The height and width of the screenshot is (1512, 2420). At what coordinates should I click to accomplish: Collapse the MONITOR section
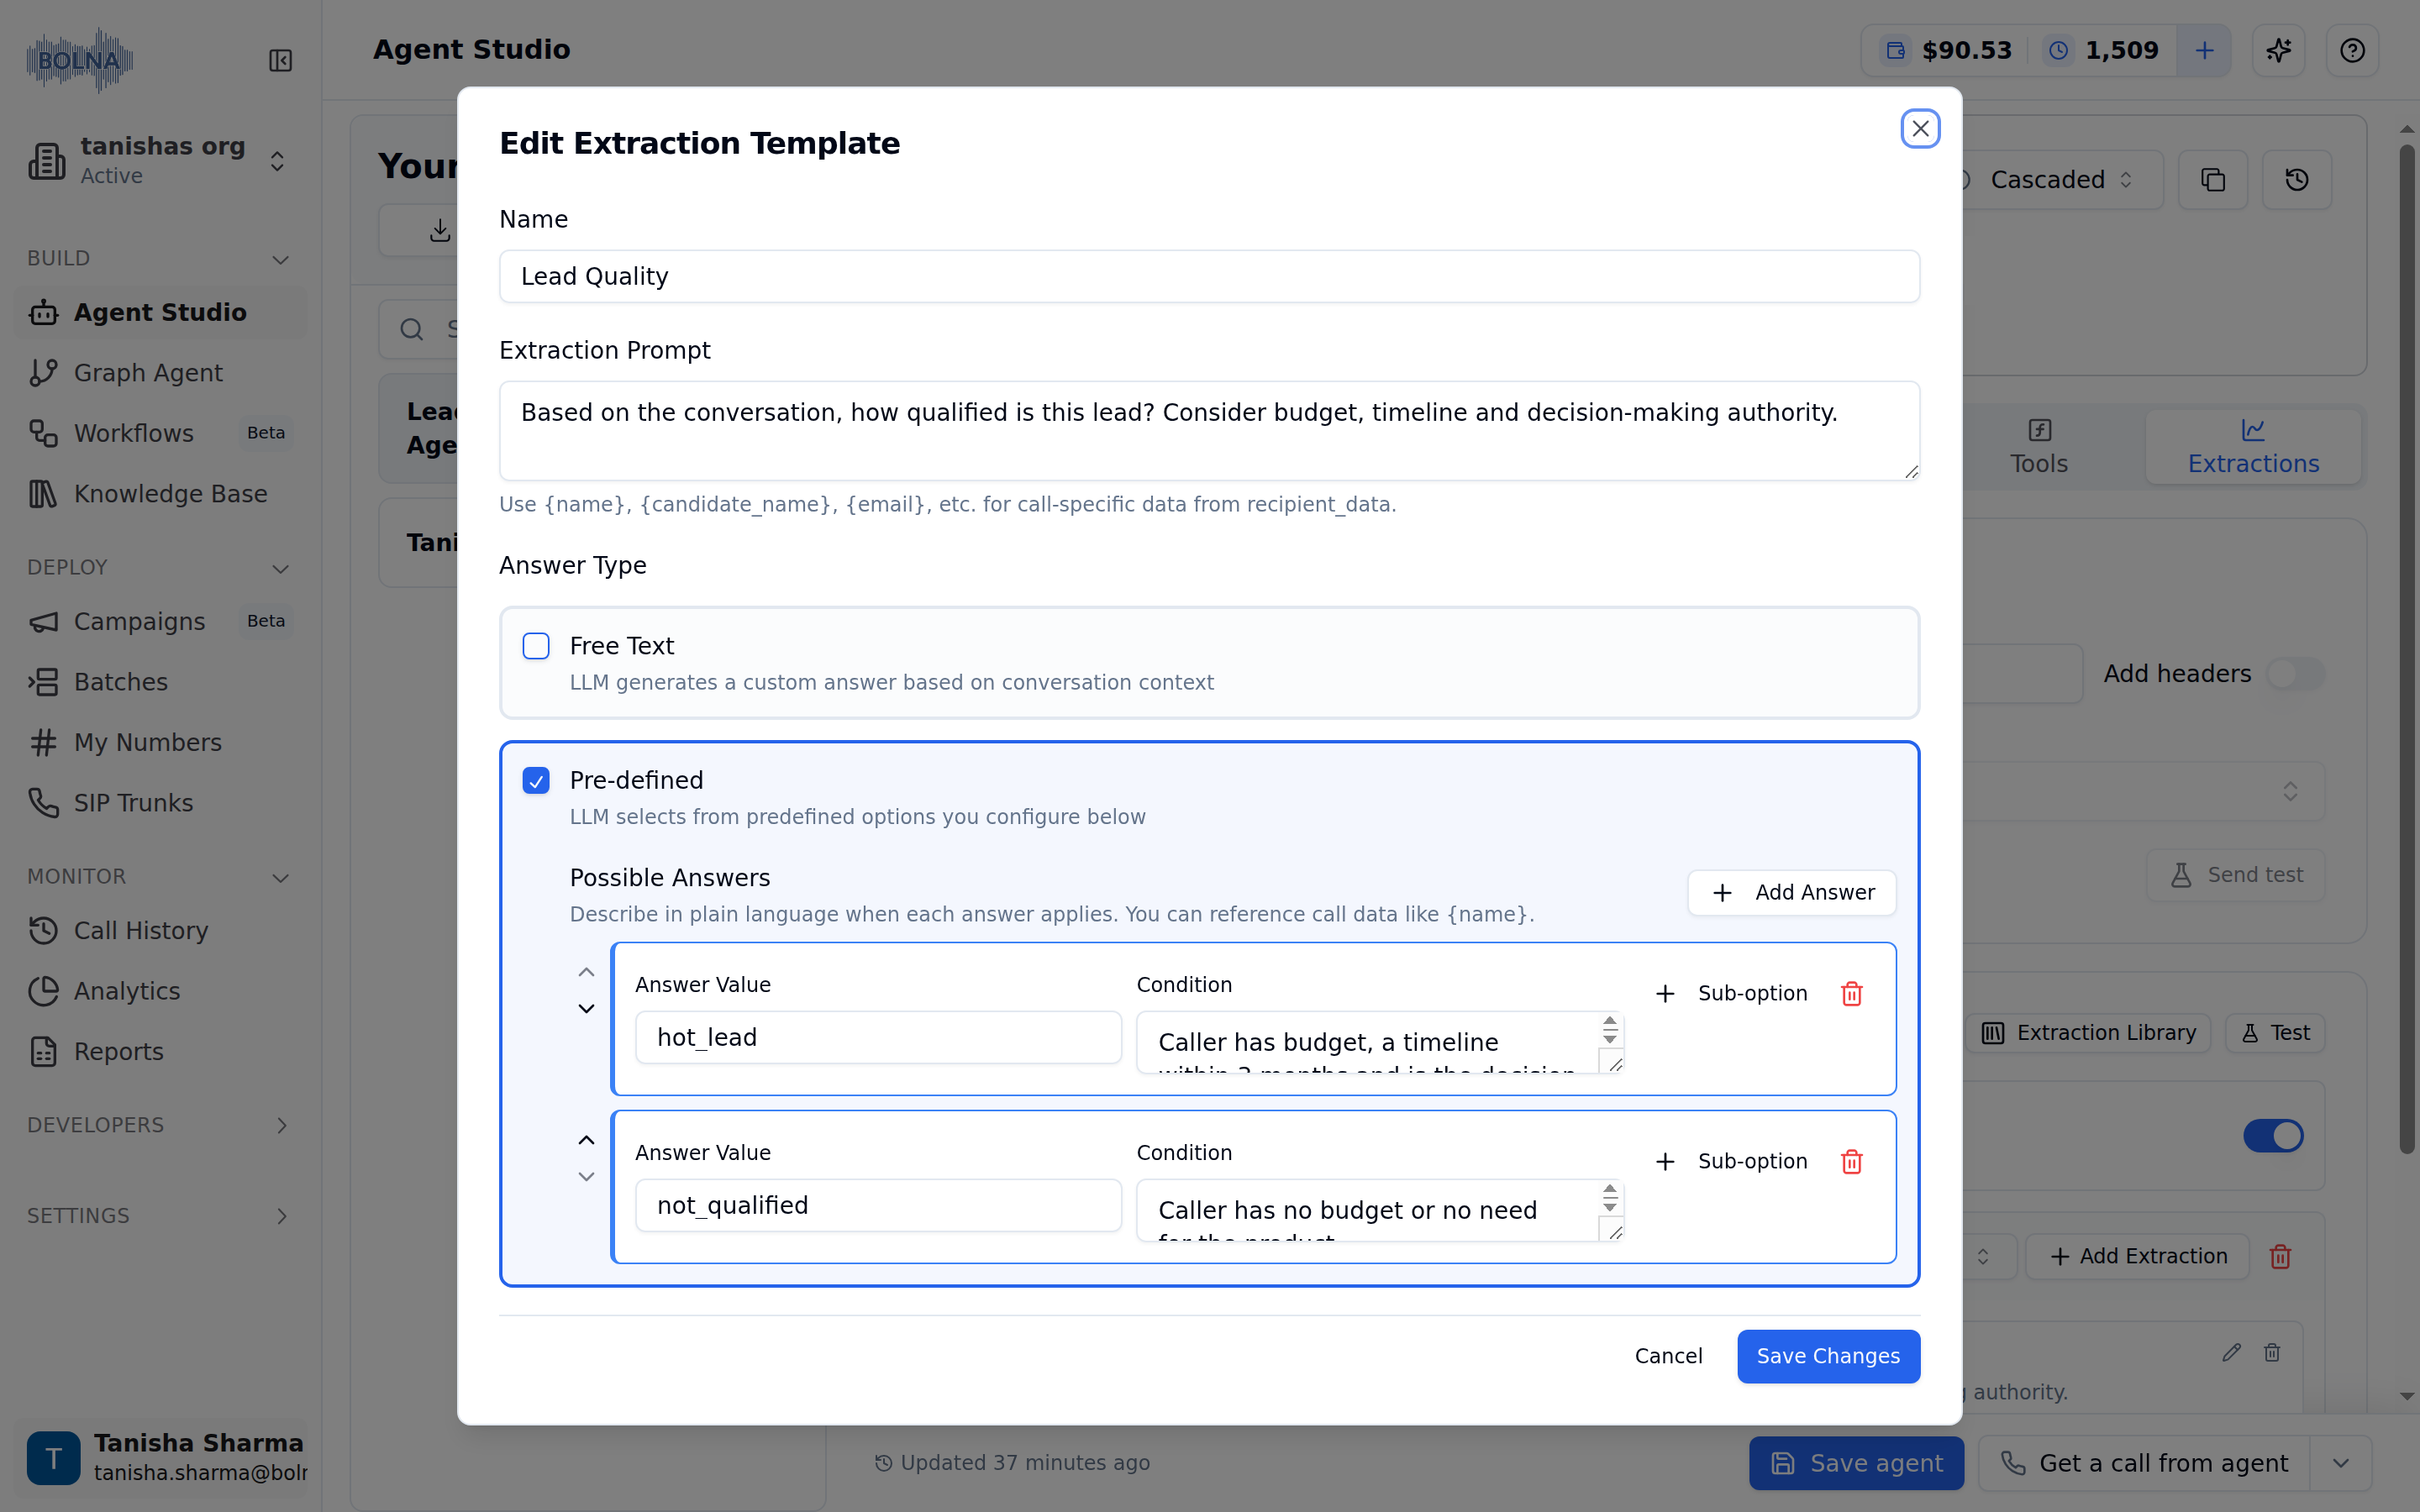(281, 877)
